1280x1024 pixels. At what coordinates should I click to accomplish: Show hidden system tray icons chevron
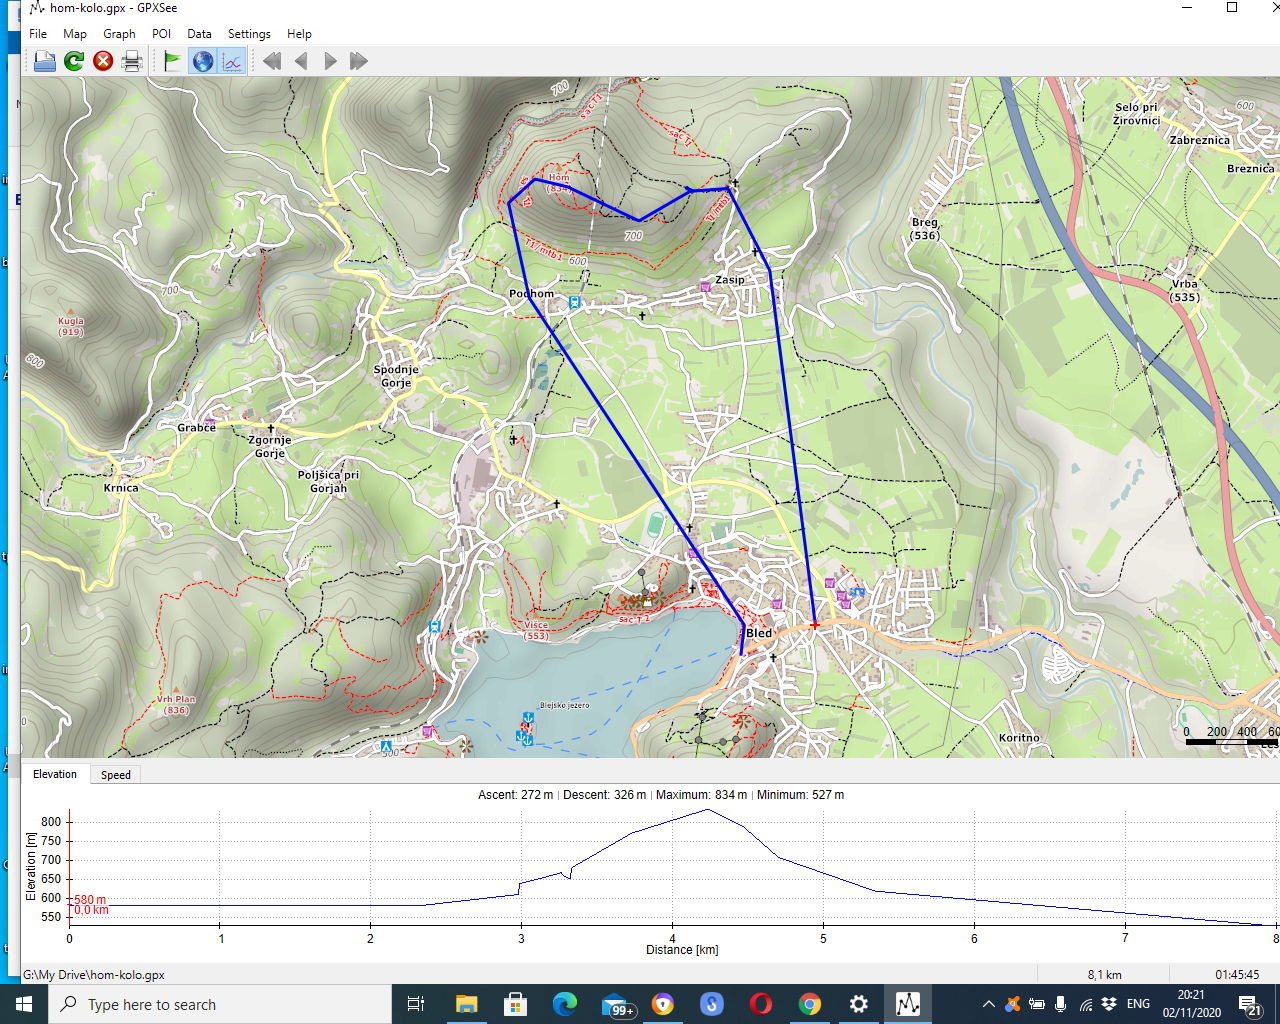[988, 1004]
